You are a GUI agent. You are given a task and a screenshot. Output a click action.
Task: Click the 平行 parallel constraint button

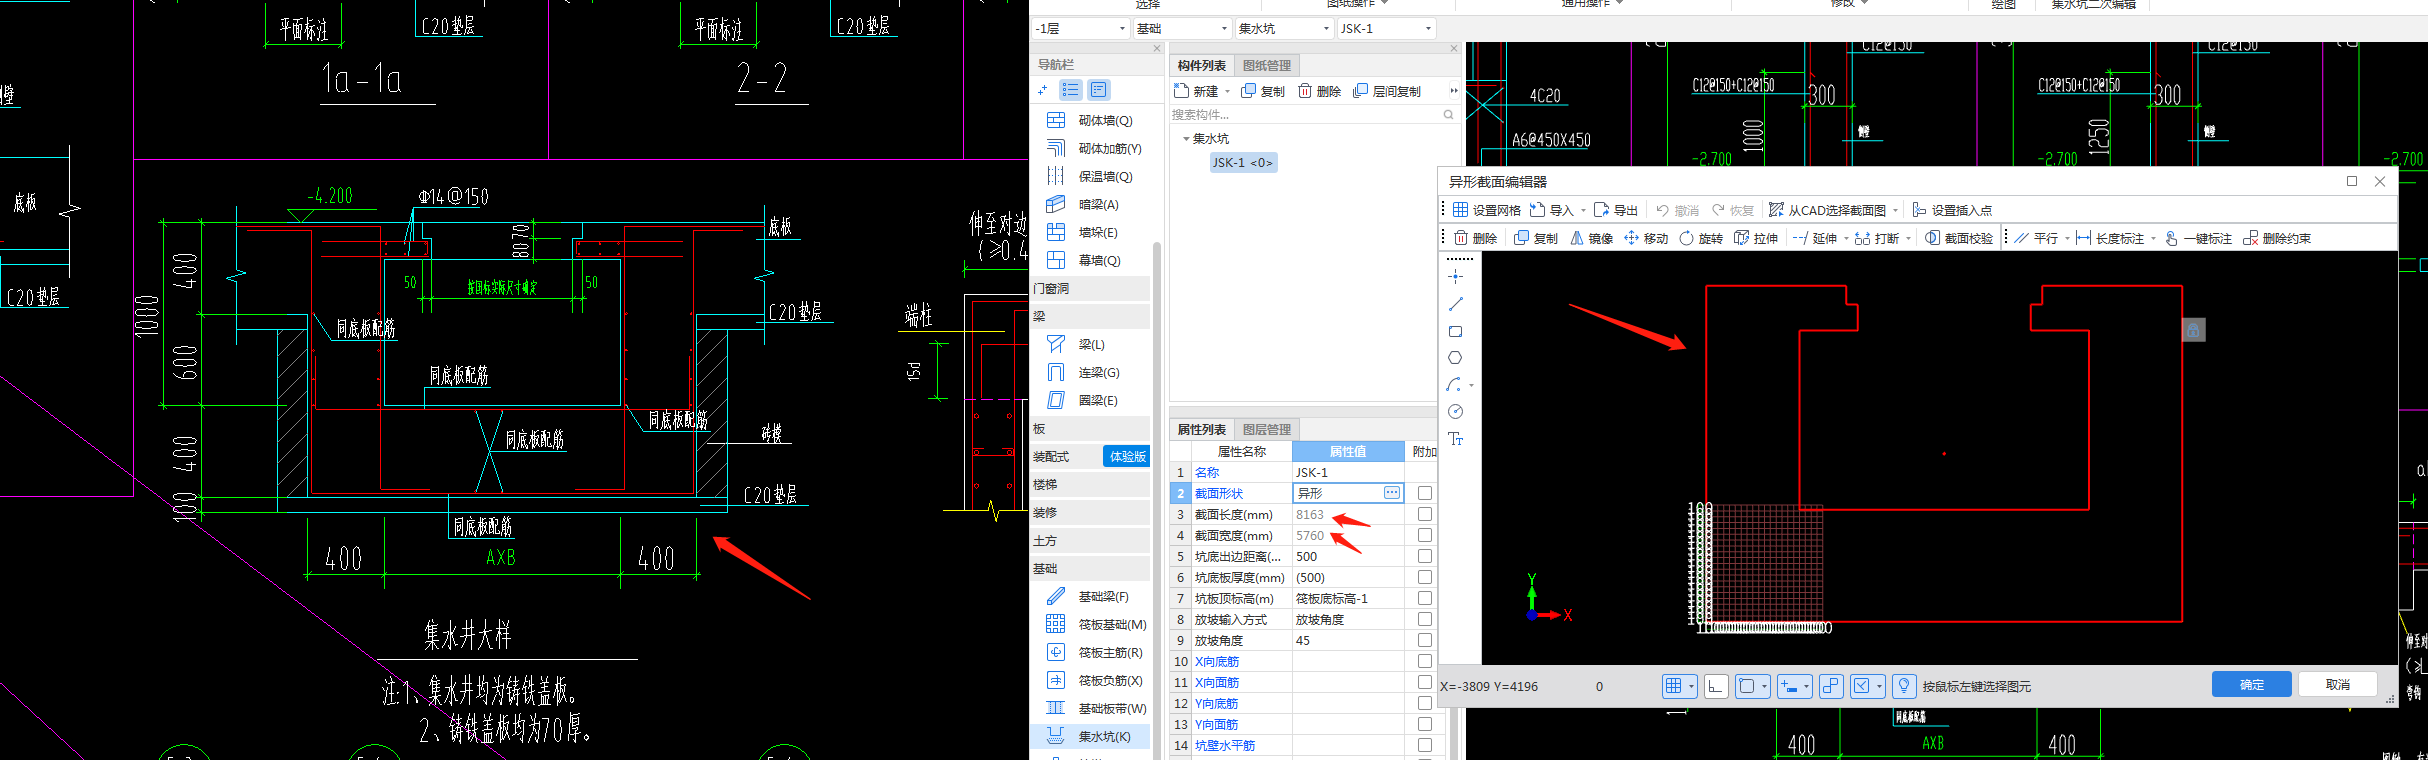tap(2036, 238)
